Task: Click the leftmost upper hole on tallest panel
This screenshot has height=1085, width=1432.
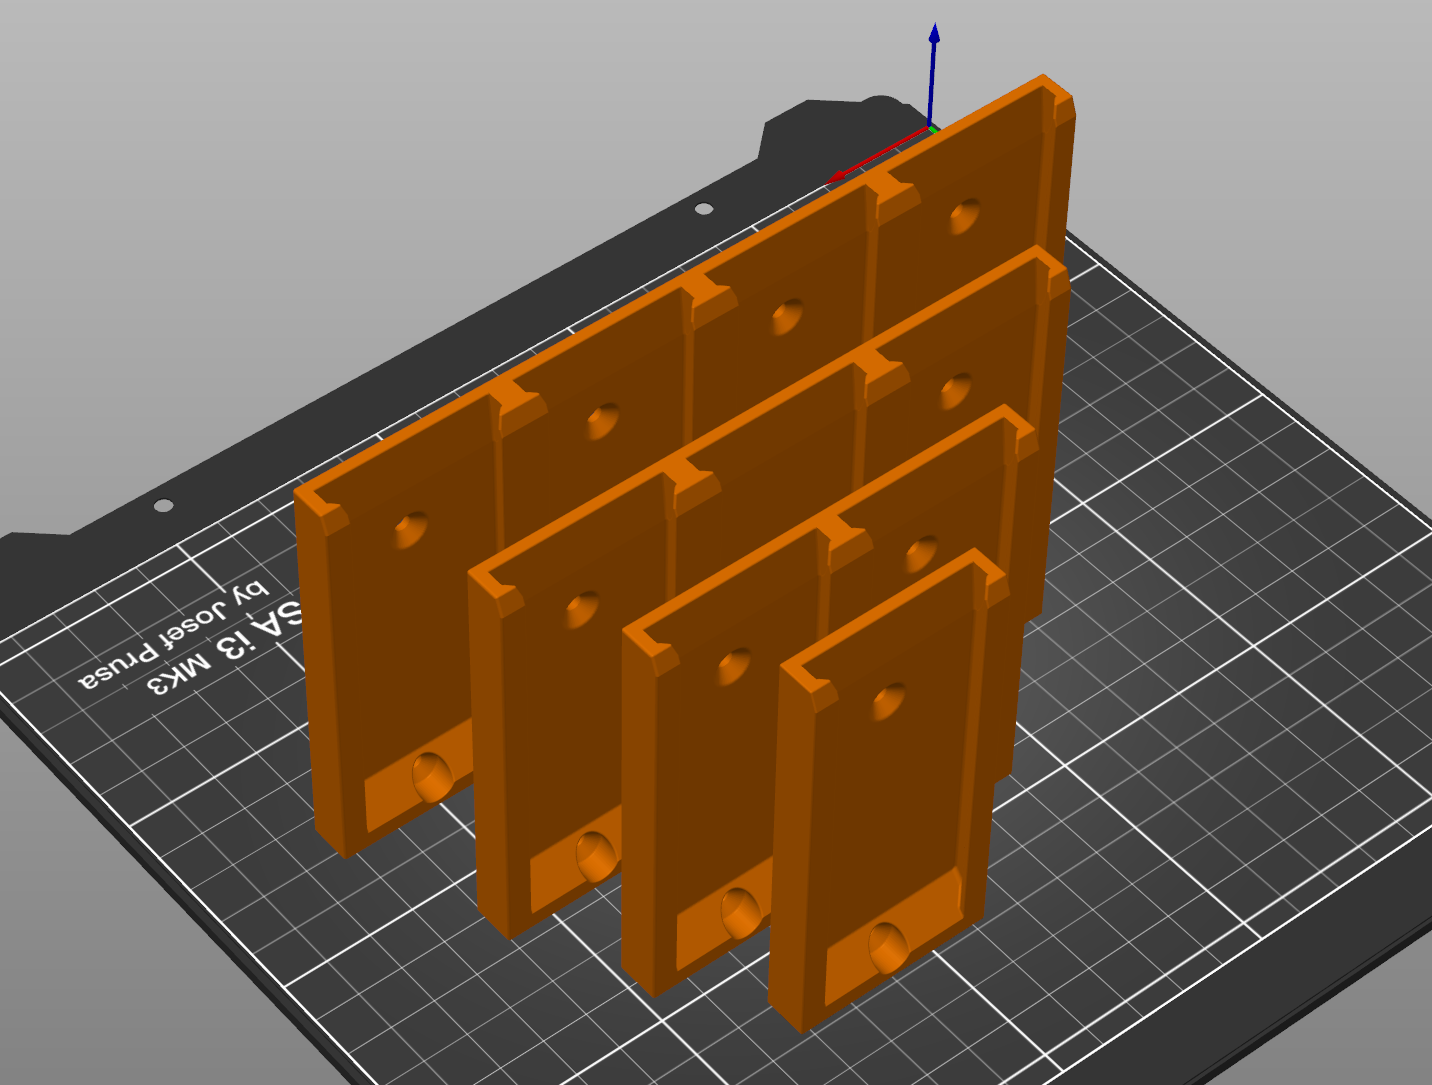Action: point(410,529)
